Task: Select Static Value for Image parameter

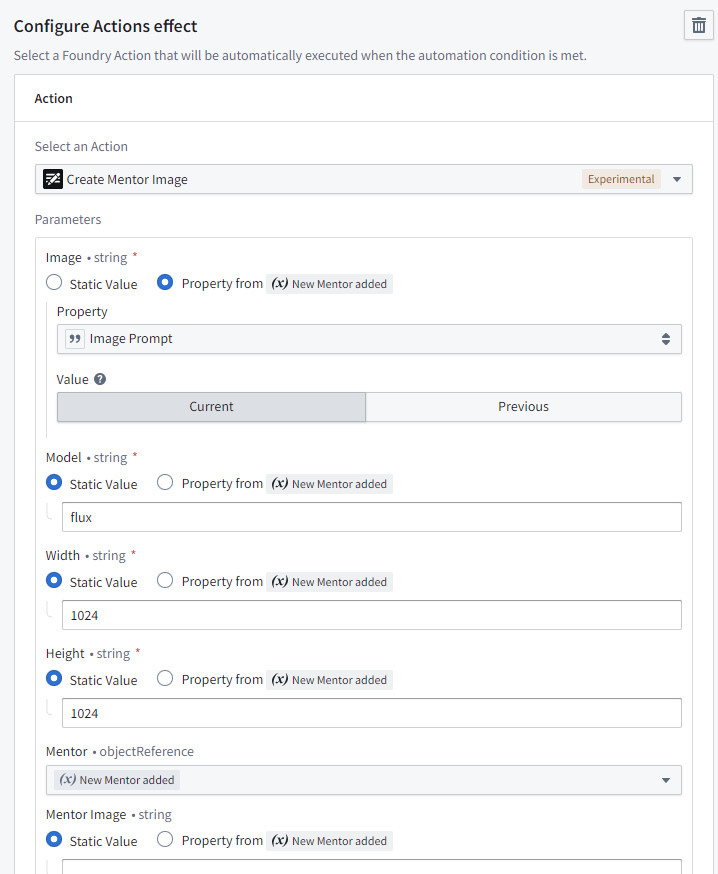Action: pos(55,283)
